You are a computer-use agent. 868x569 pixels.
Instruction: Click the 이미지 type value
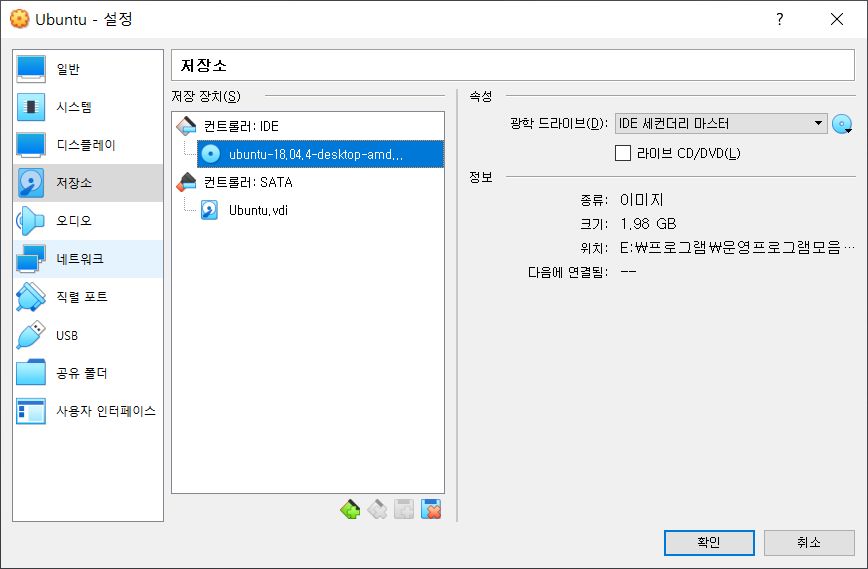click(x=642, y=200)
